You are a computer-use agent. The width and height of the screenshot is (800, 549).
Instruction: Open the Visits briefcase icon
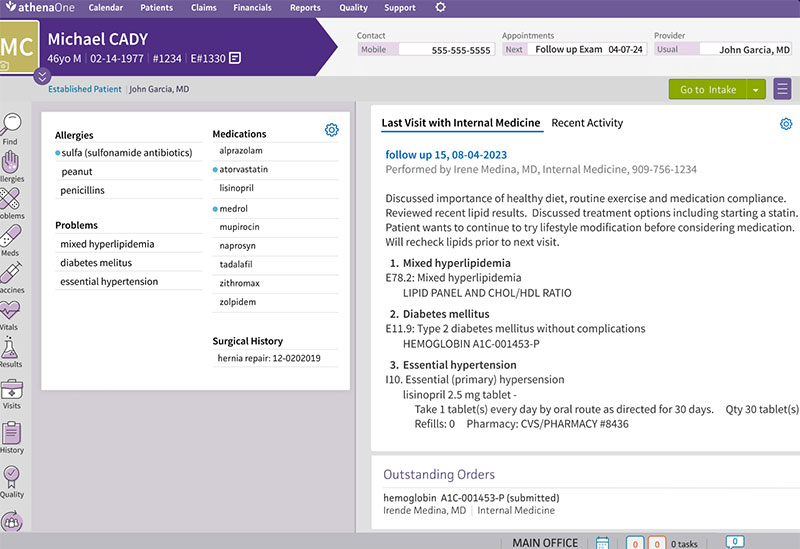(x=11, y=389)
